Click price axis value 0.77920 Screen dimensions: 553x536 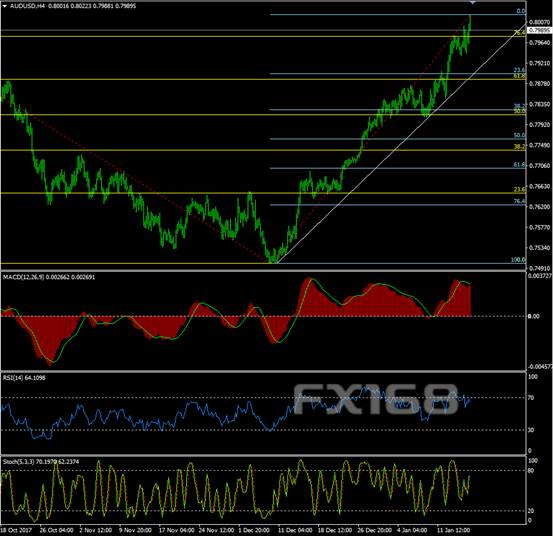click(x=540, y=124)
